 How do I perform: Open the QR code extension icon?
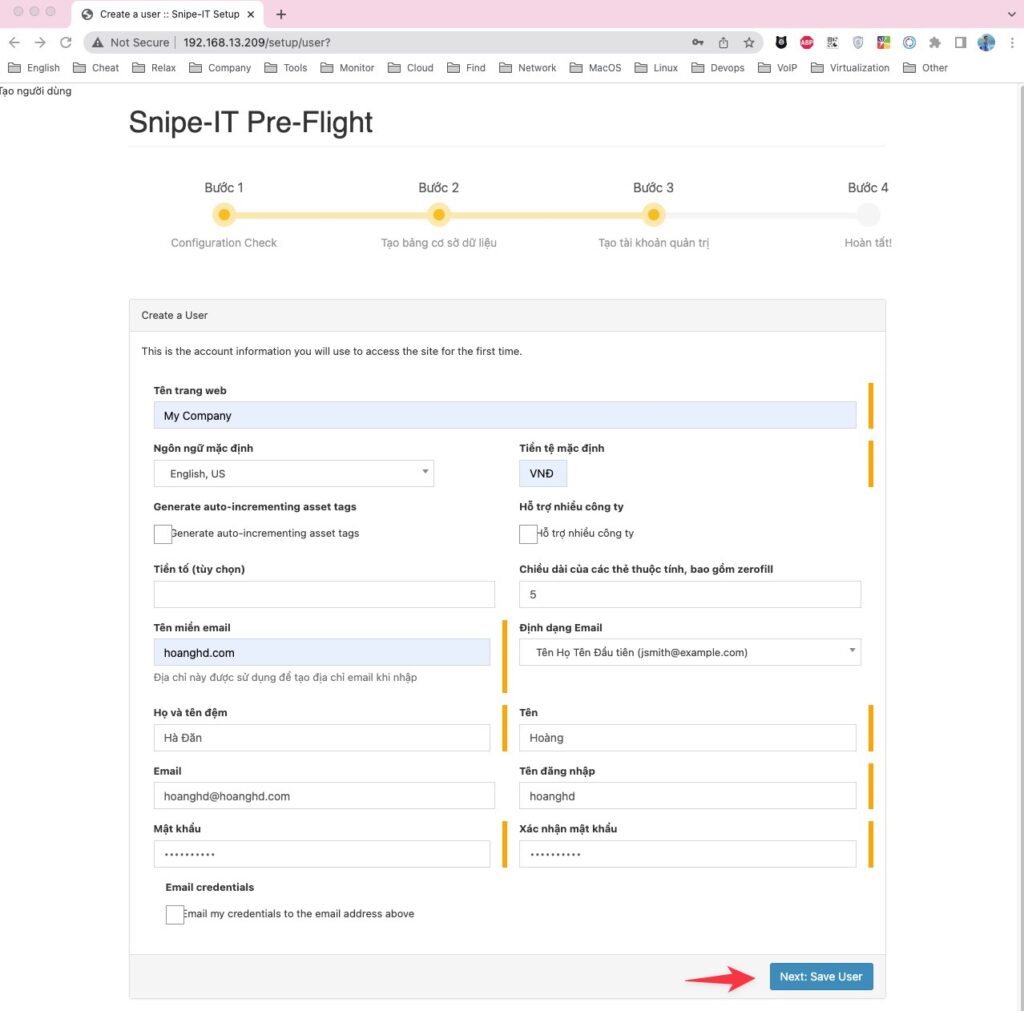point(832,42)
